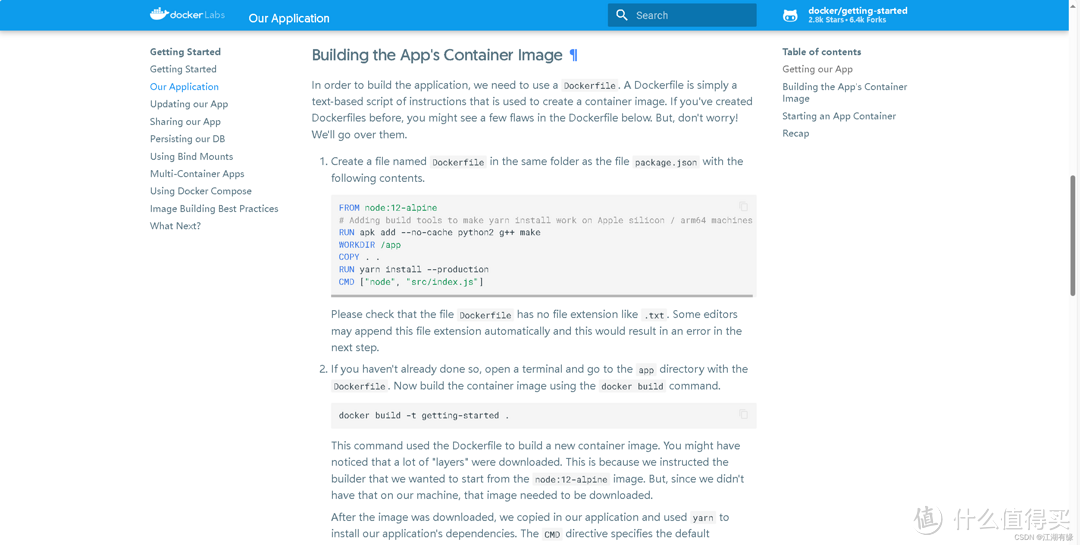Image resolution: width=1080 pixels, height=545 pixels.
Task: Open Image Building Best Practices
Action: click(x=214, y=209)
